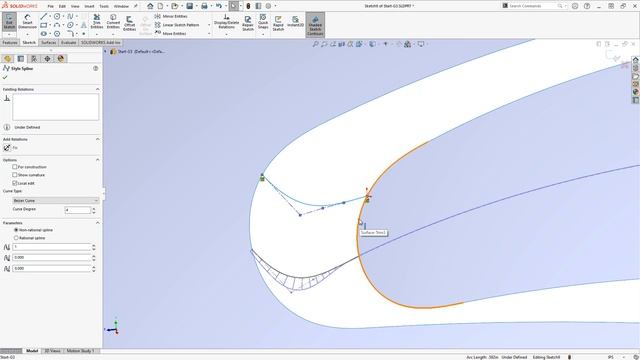Enable the For construction checkbox
Screen dimensions: 640x360
(x=15, y=167)
